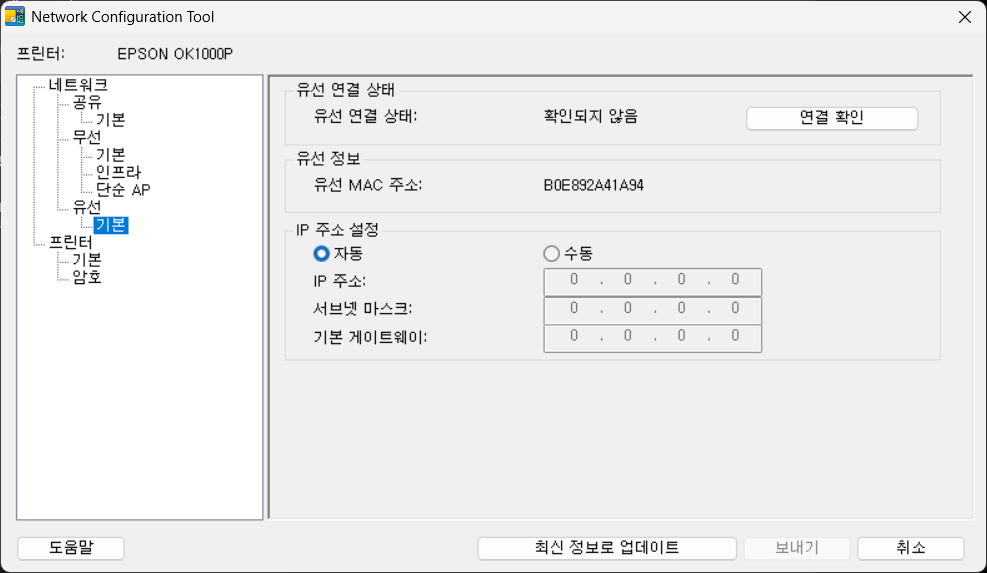The width and height of the screenshot is (987, 573).
Task: Click the MAC address value B0E892A41A94
Action: coord(594,185)
